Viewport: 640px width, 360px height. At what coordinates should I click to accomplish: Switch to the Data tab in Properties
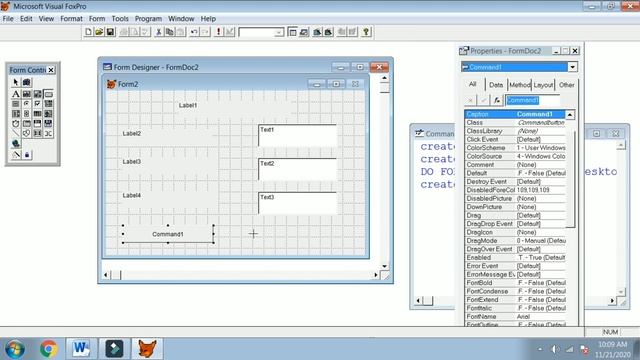point(496,85)
